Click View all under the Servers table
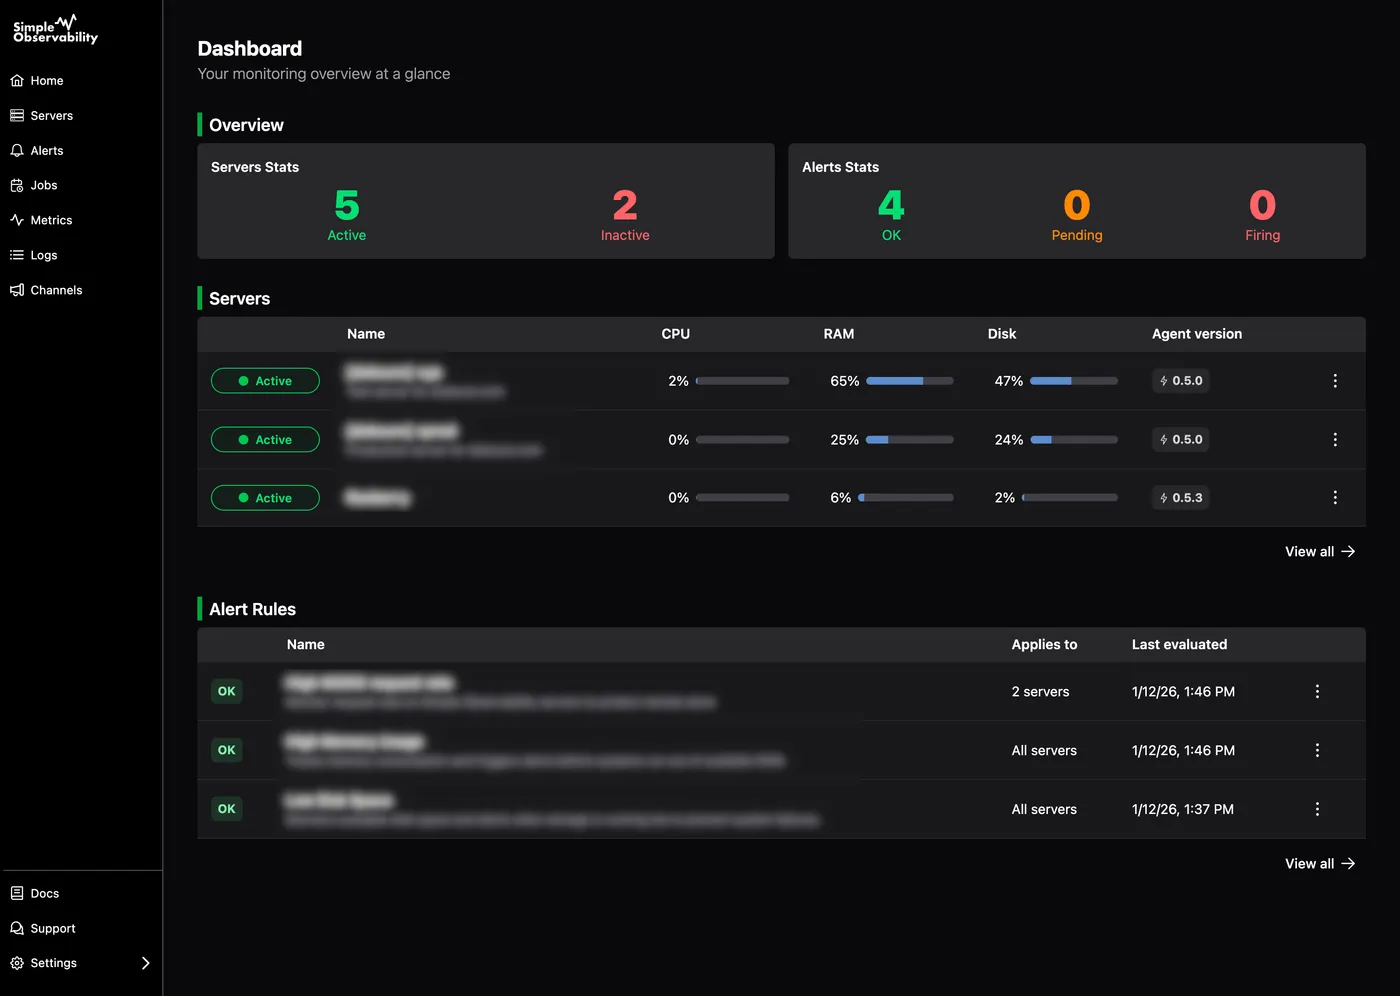The height and width of the screenshot is (996, 1400). pyautogui.click(x=1319, y=551)
